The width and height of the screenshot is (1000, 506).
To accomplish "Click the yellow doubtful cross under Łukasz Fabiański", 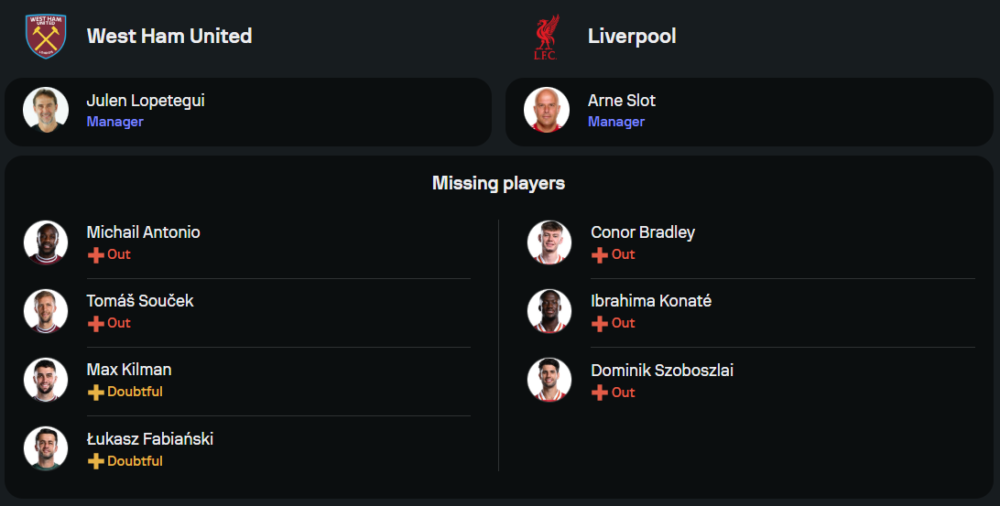I will tap(96, 461).
